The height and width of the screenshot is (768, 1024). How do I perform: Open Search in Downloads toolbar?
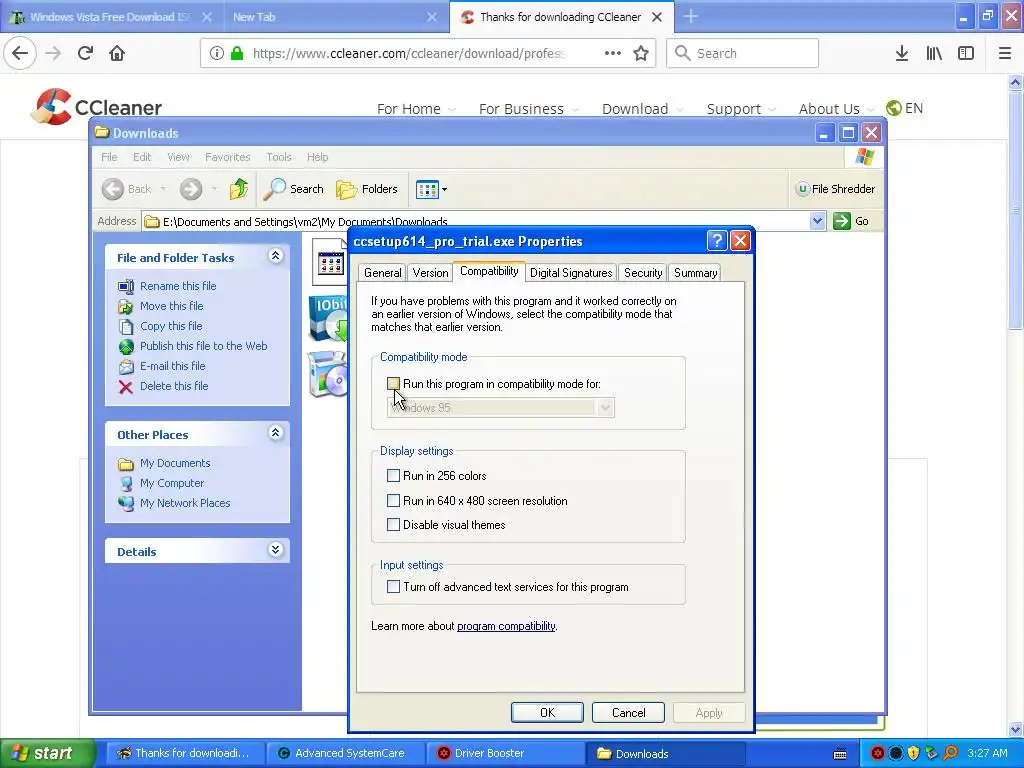[294, 189]
